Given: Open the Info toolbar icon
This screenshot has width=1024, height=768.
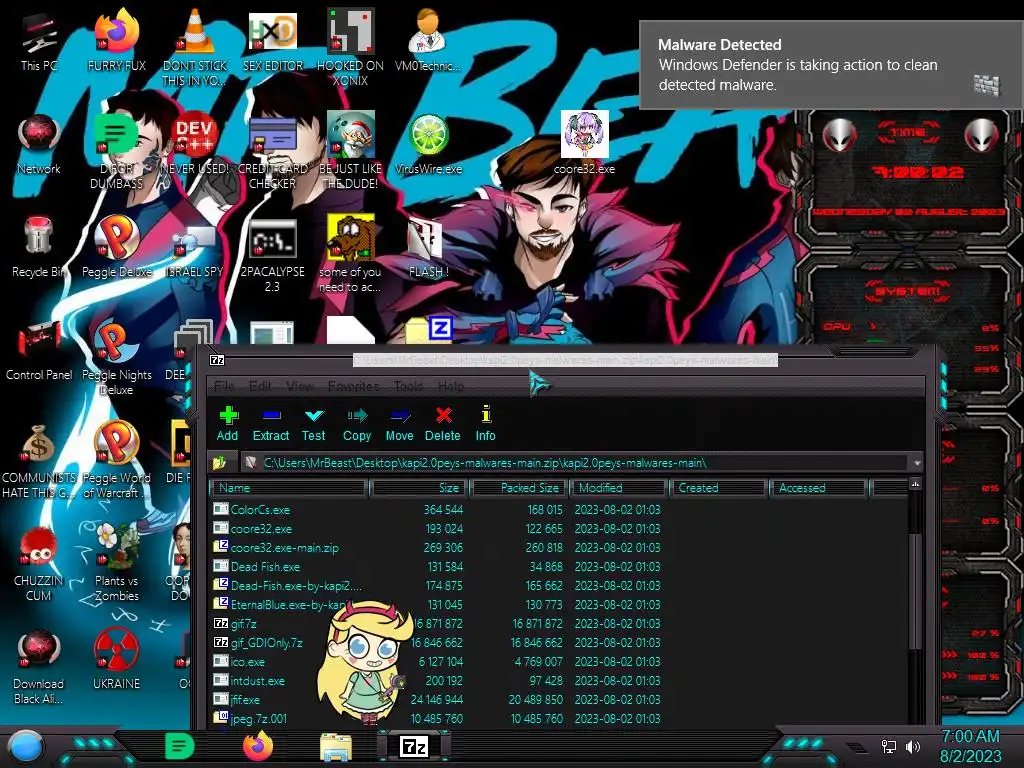Looking at the screenshot, I should pyautogui.click(x=485, y=423).
